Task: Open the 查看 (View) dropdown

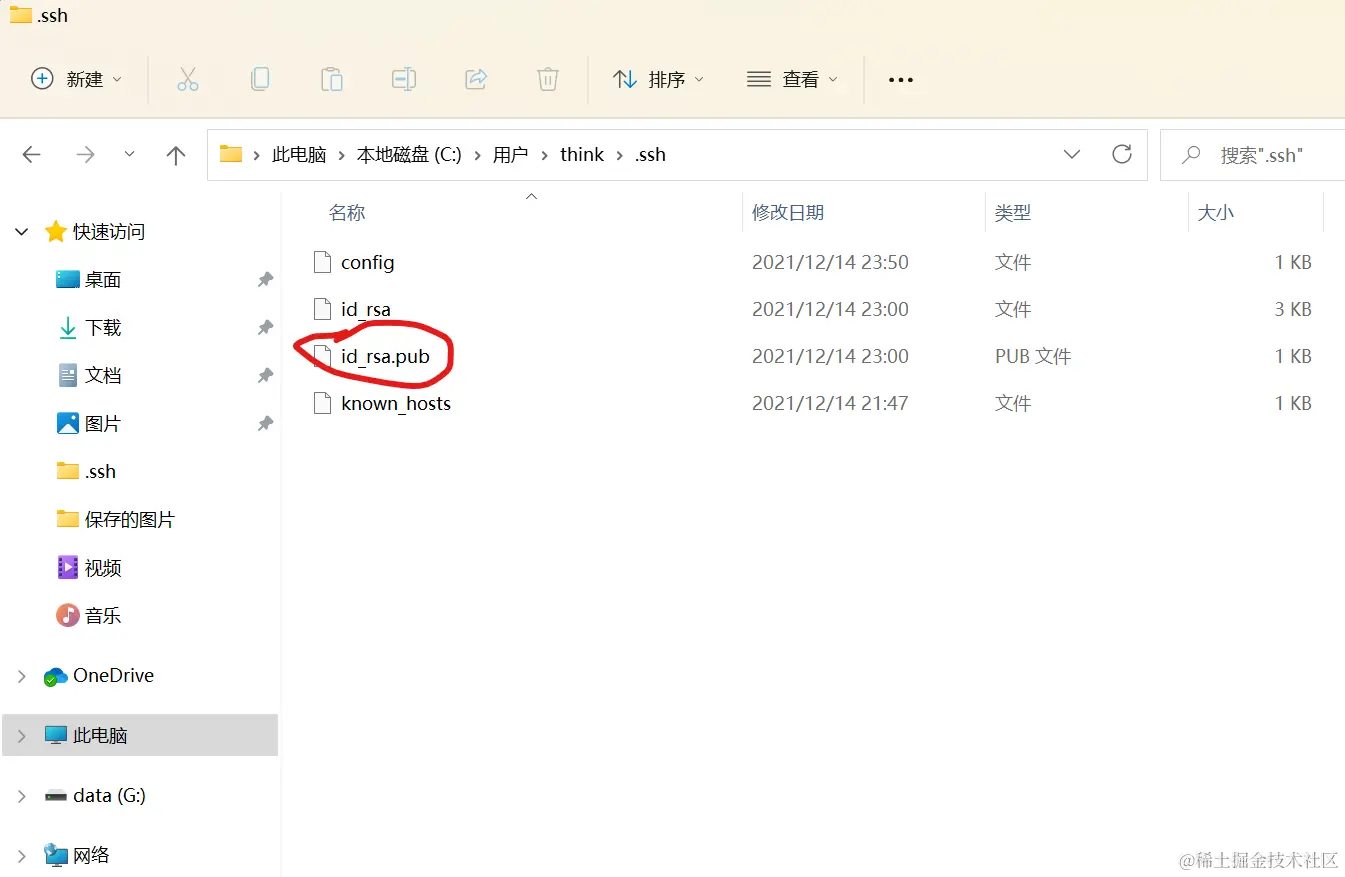Action: tap(792, 79)
